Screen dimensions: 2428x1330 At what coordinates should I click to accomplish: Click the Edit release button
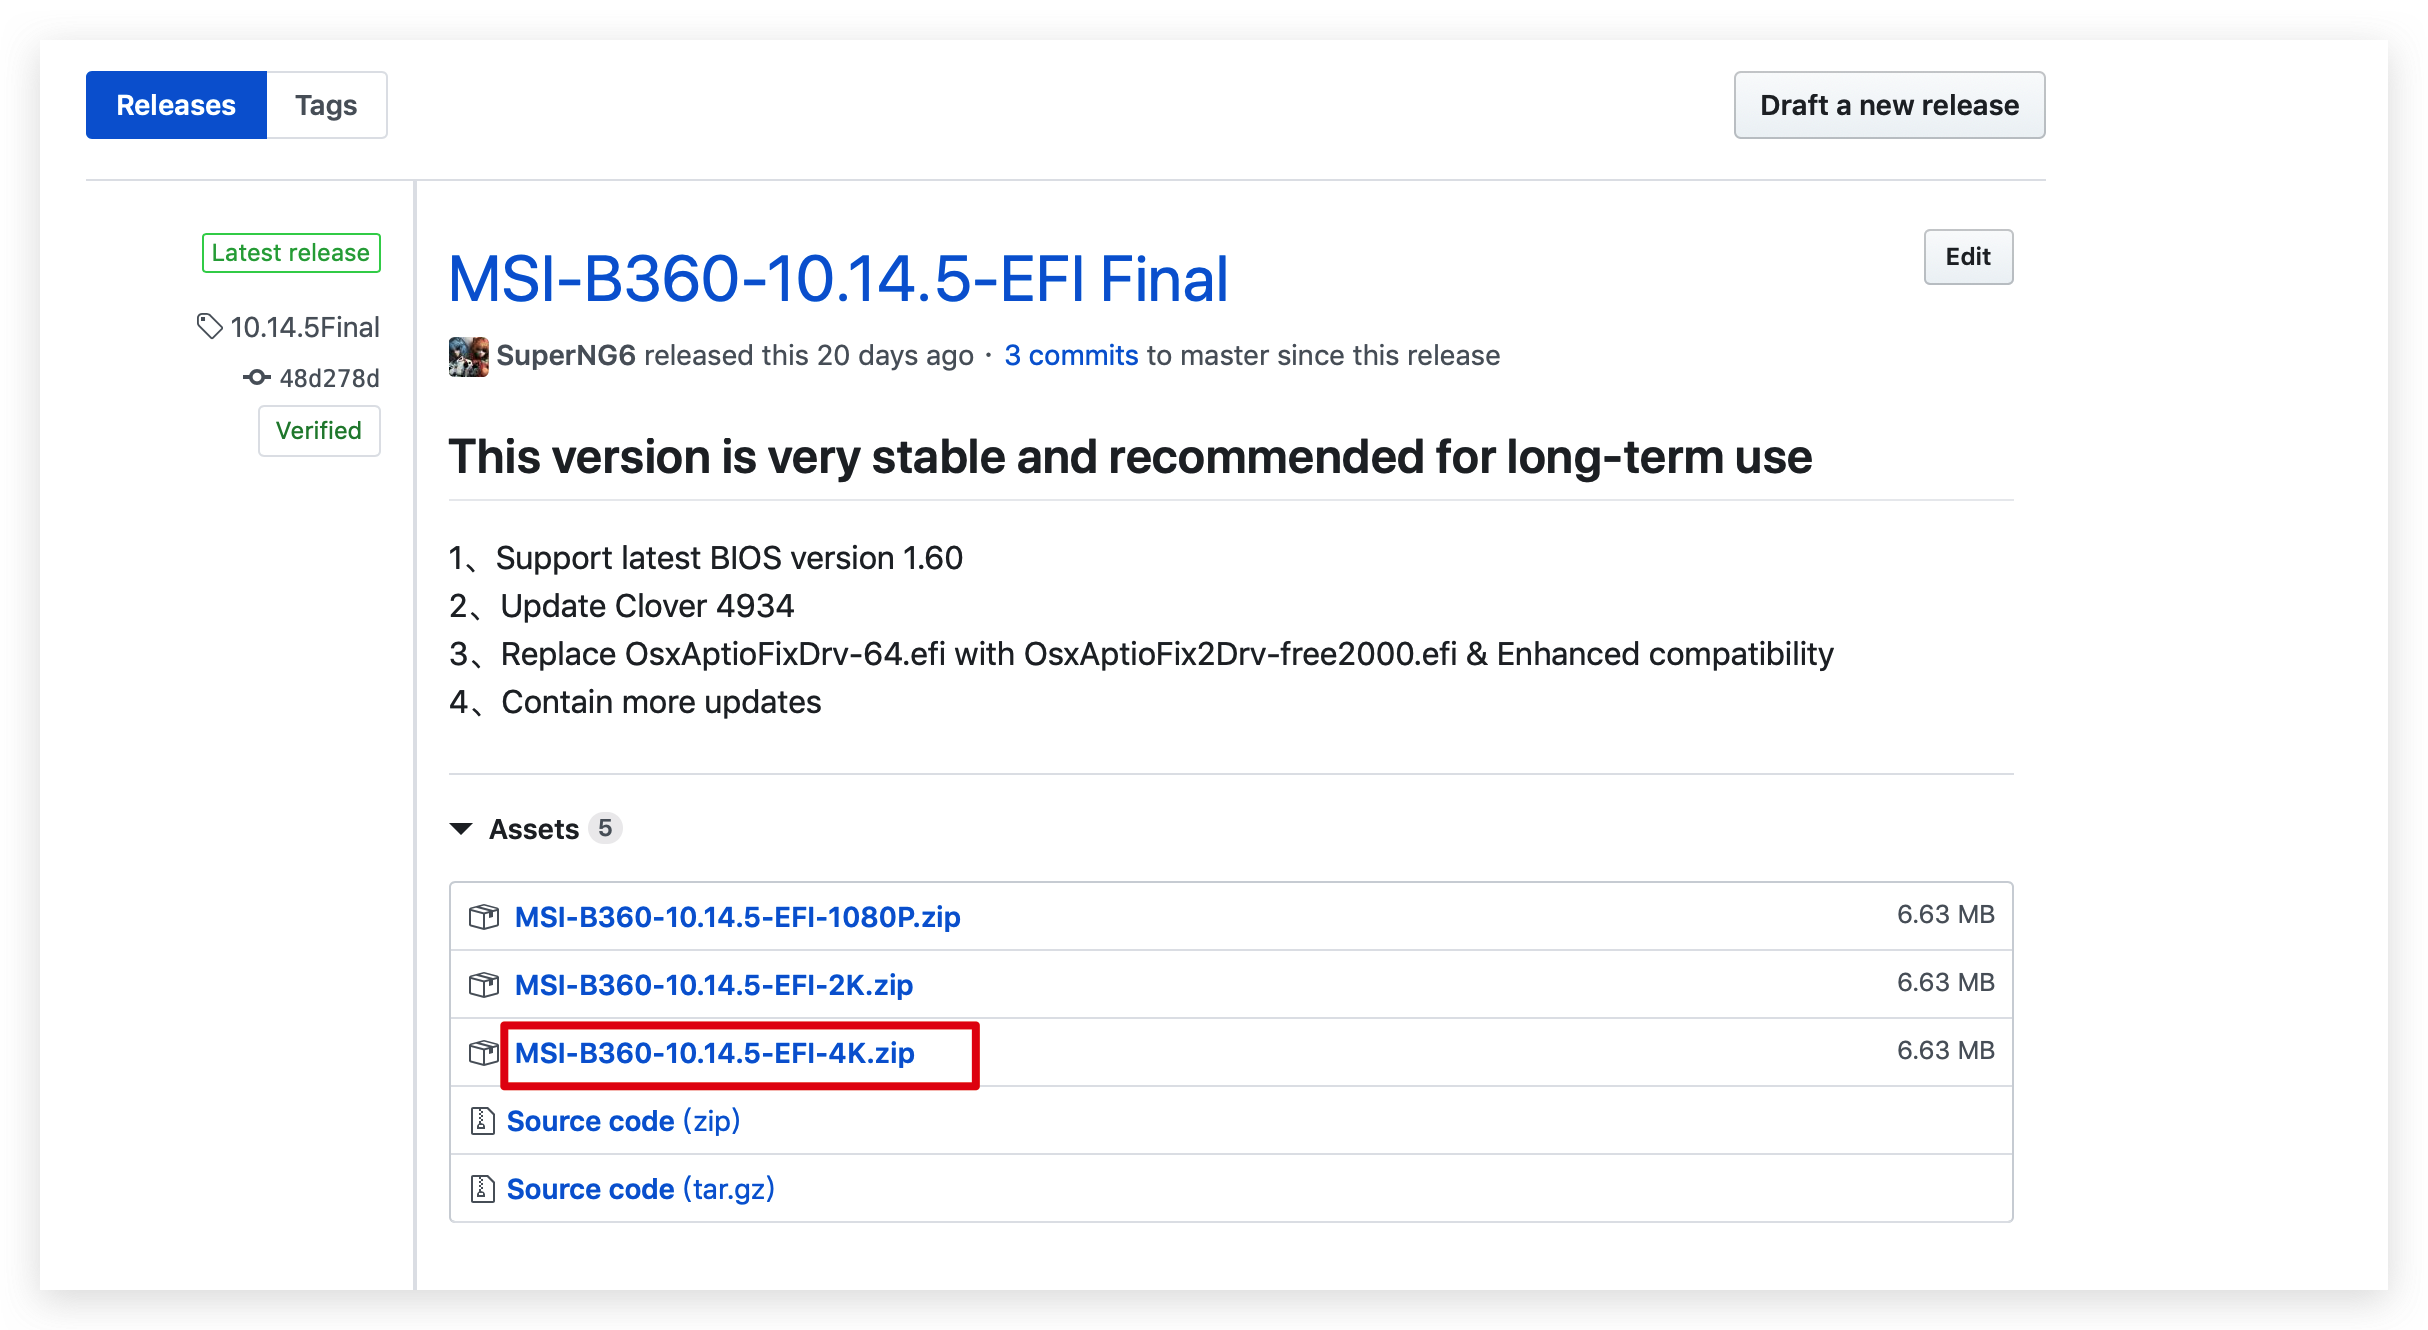[x=1968, y=257]
